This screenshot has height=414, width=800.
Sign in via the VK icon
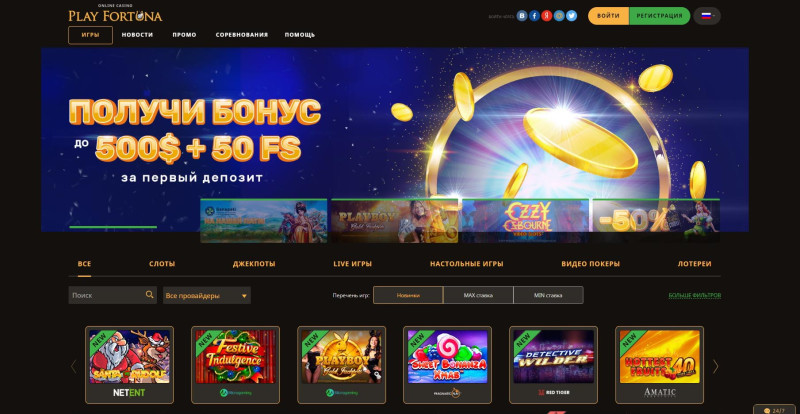pos(521,16)
